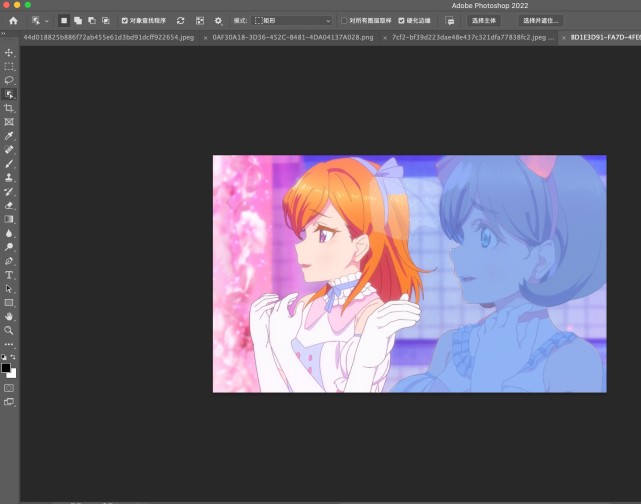The image size is (641, 504).
Task: Close the 7cf2-bf39d223 jpeg tab
Action: (385, 38)
